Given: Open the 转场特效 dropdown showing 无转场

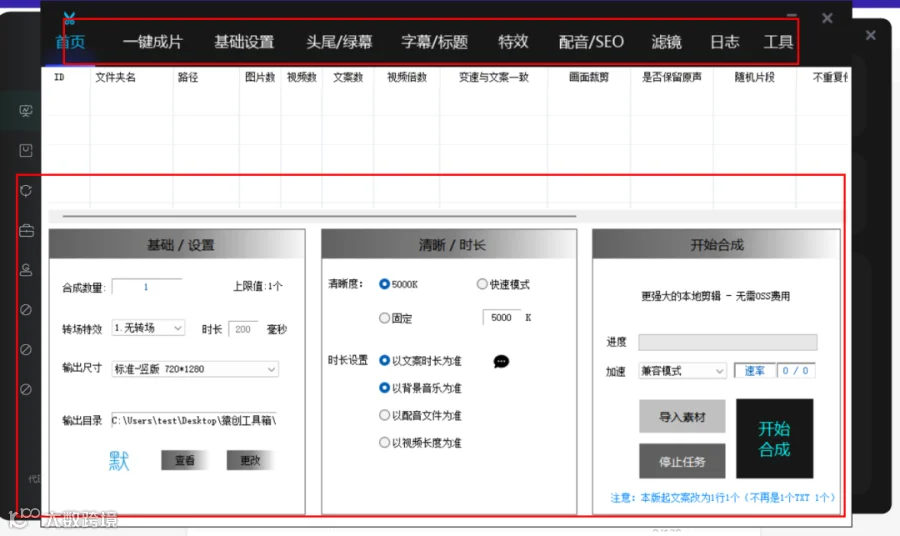Looking at the screenshot, I should [148, 328].
